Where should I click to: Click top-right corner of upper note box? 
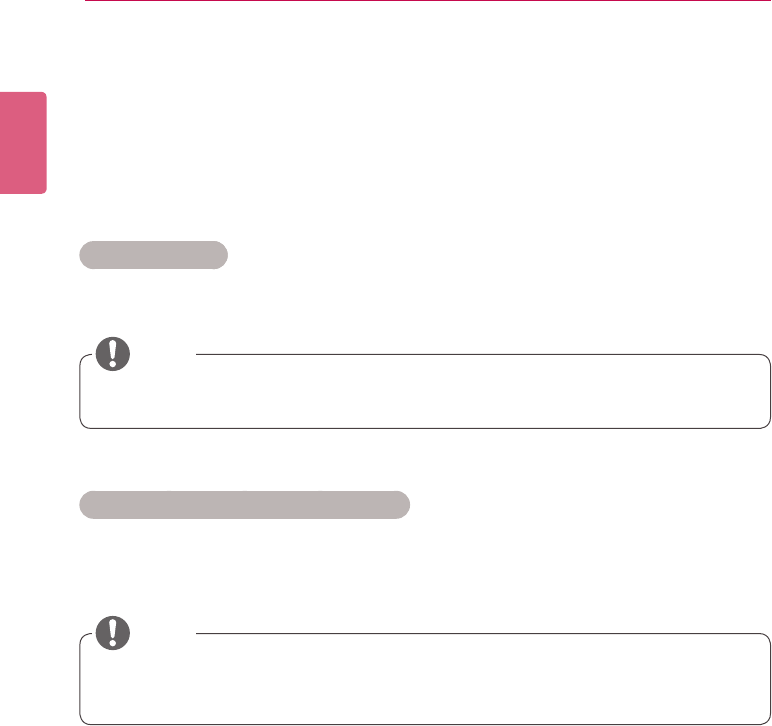[767, 358]
